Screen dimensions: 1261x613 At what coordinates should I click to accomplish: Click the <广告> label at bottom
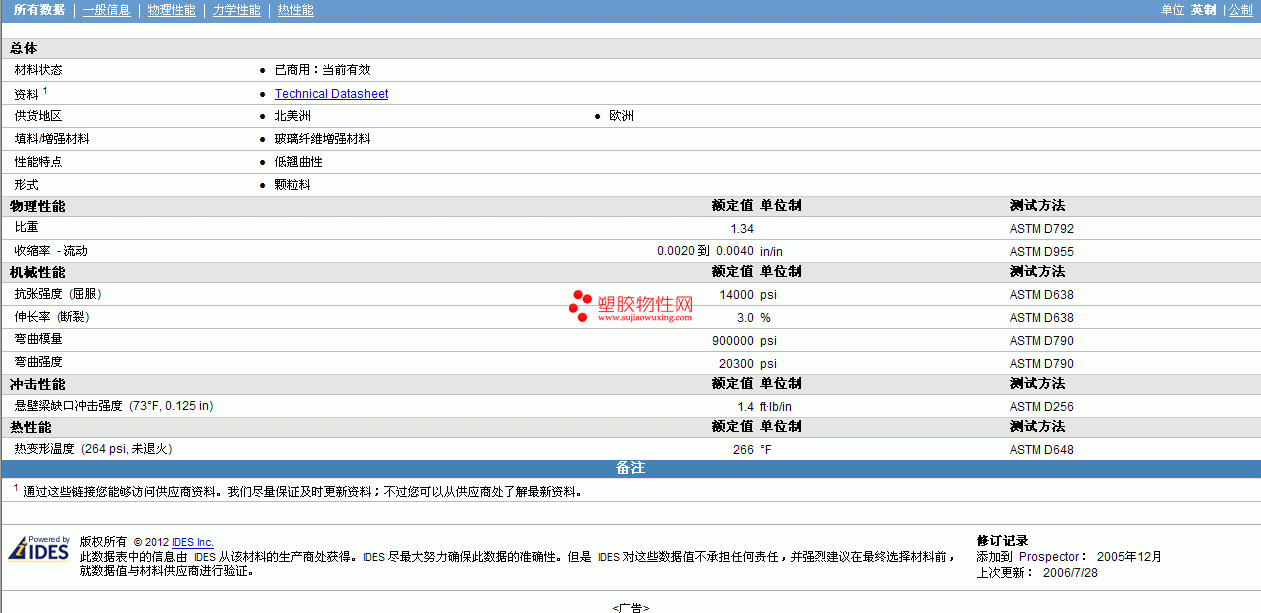click(x=630, y=607)
